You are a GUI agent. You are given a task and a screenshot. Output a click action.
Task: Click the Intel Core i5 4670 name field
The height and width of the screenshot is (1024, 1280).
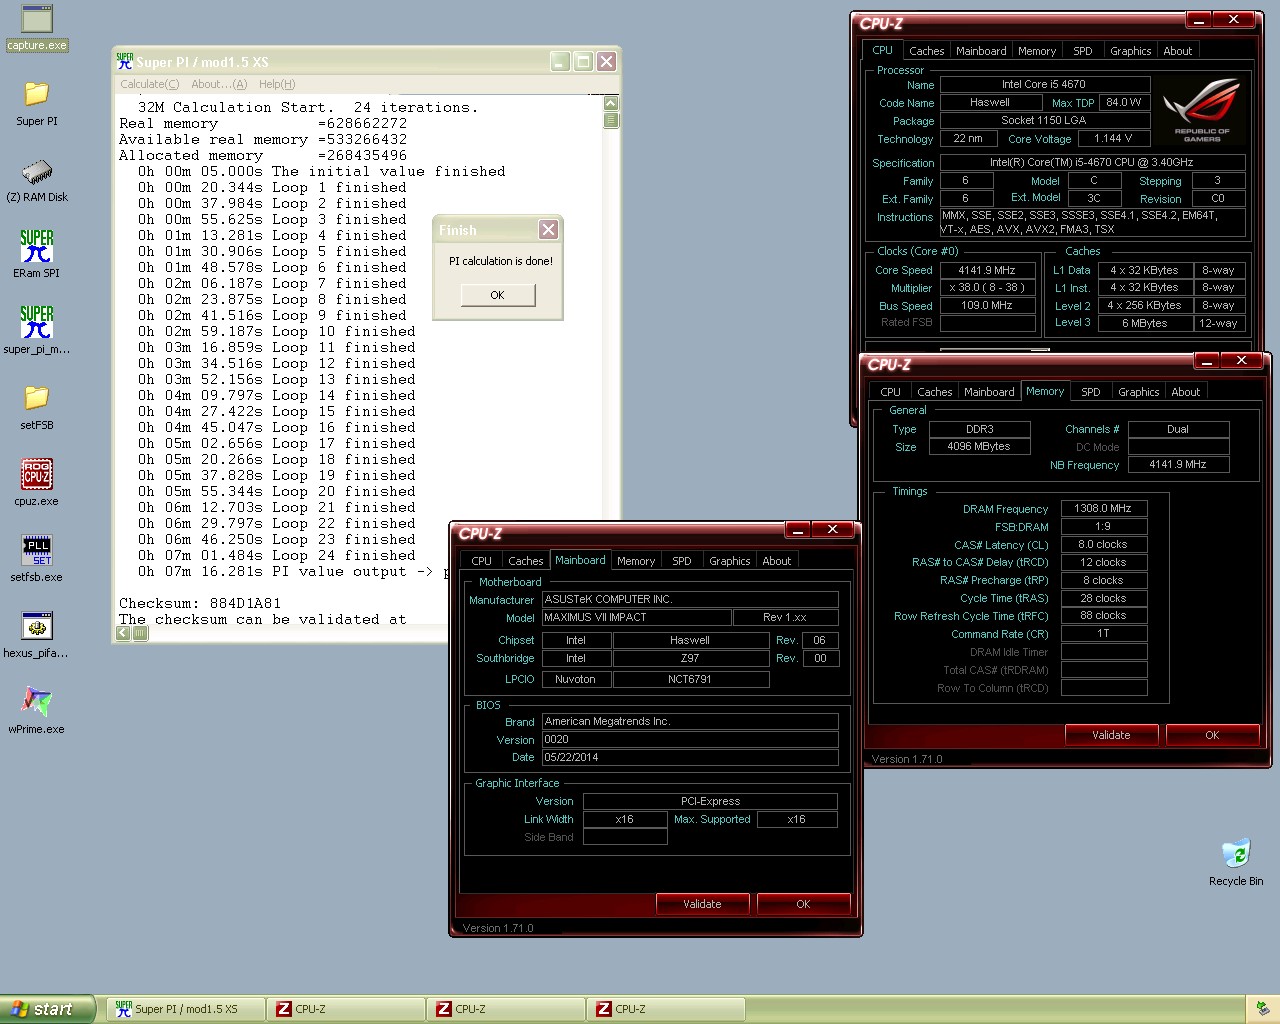[x=1044, y=84]
